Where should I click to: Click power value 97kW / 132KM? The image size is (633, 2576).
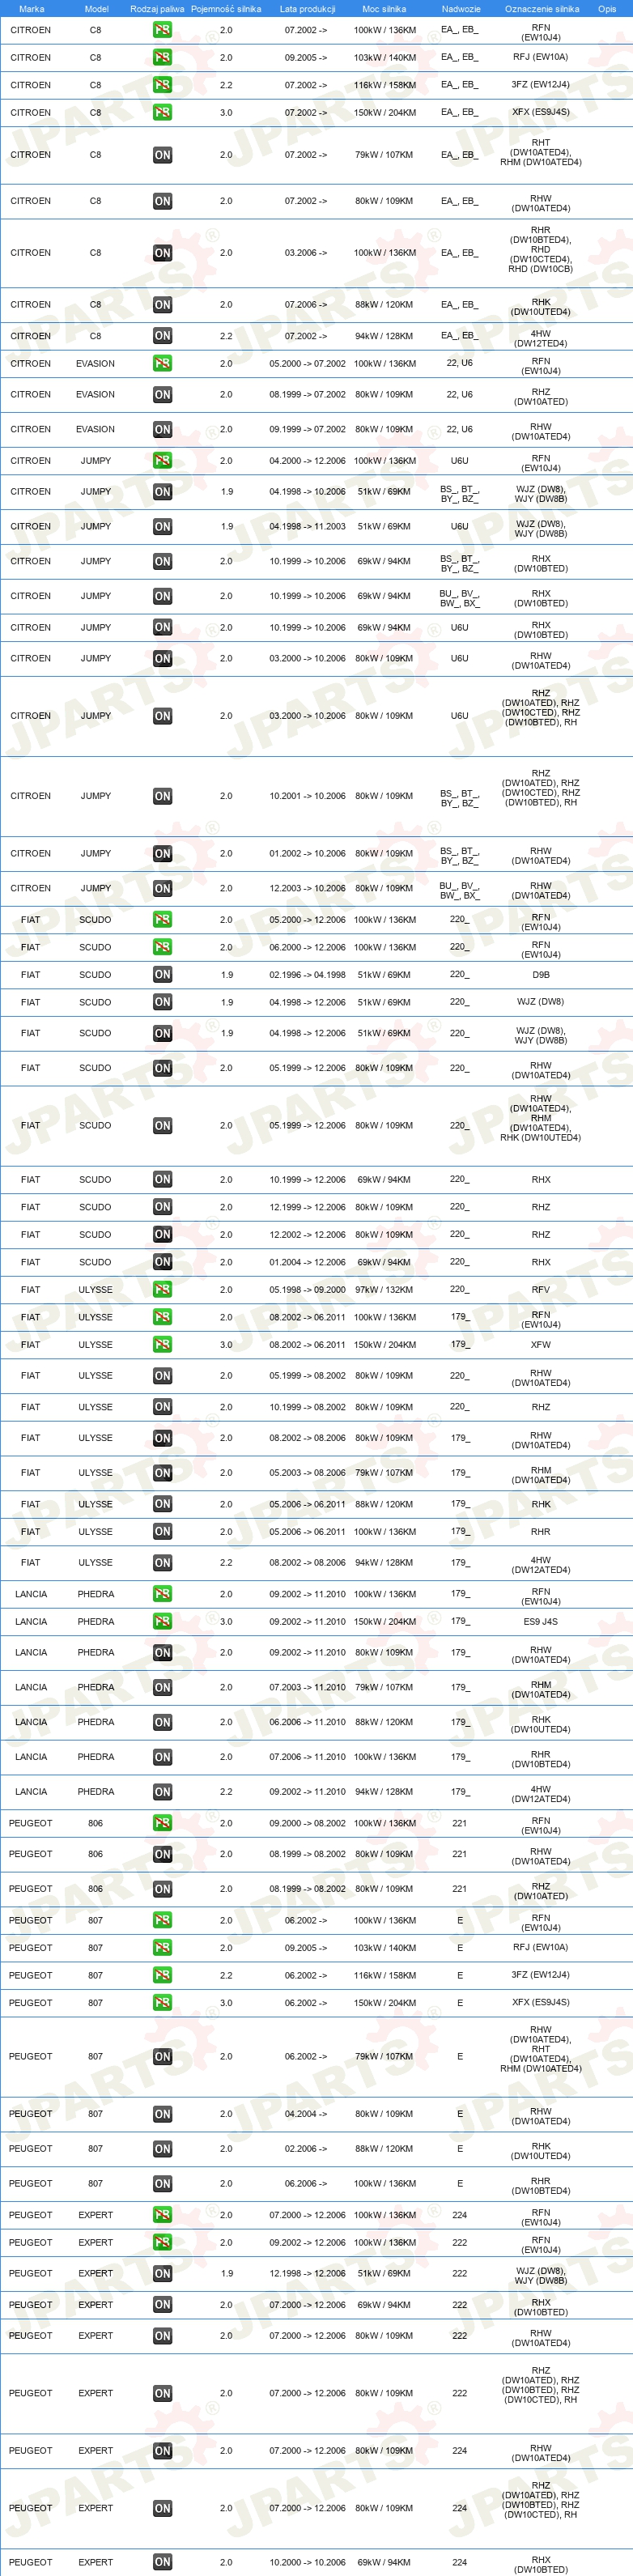(x=384, y=1289)
